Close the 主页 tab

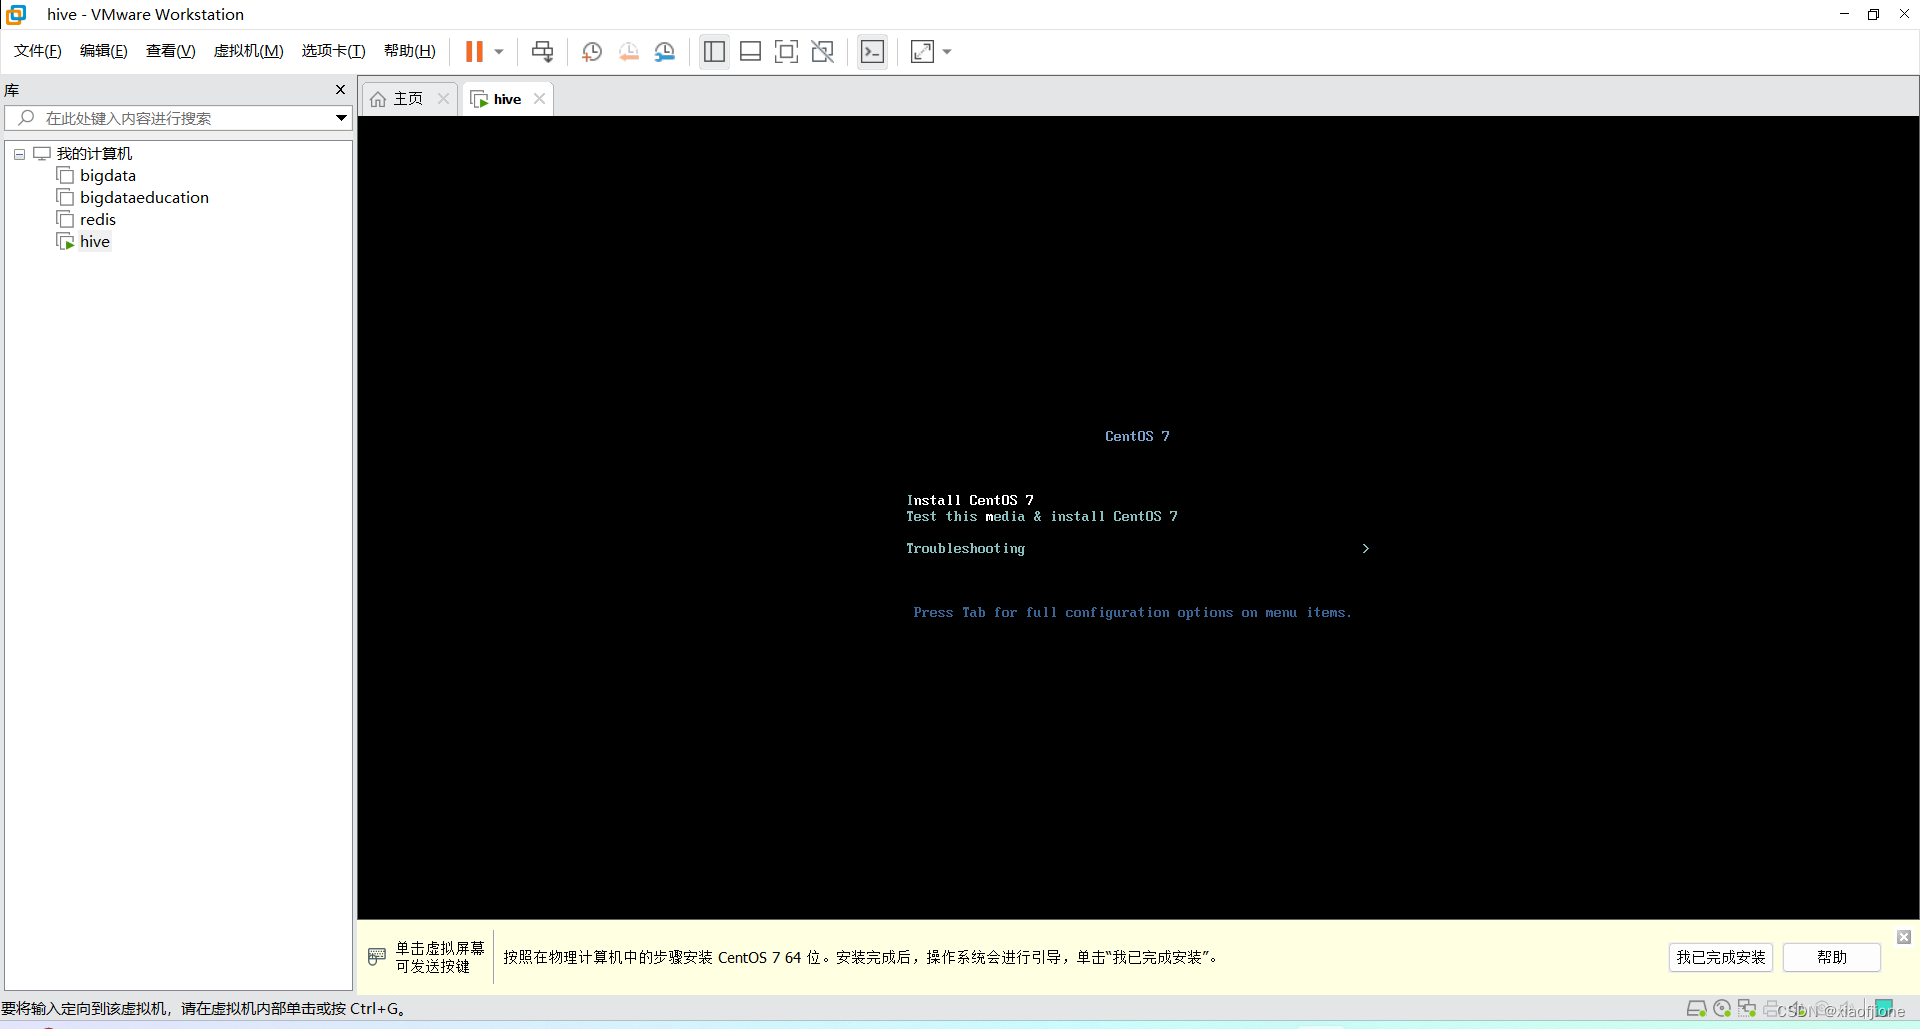(443, 98)
